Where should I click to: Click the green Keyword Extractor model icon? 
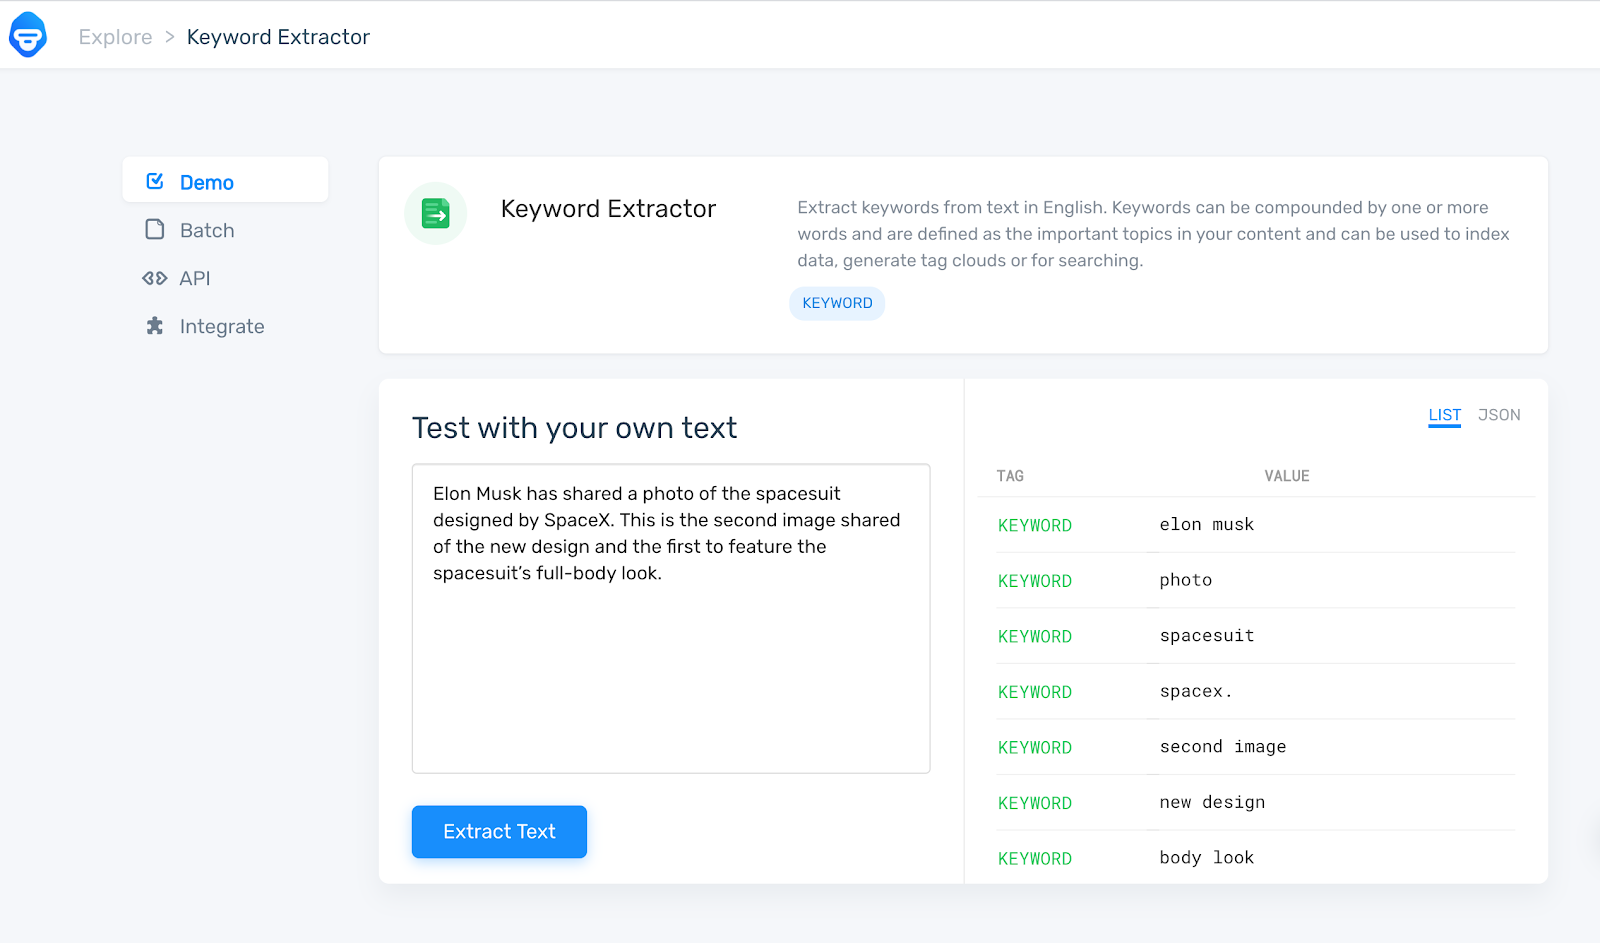click(436, 213)
